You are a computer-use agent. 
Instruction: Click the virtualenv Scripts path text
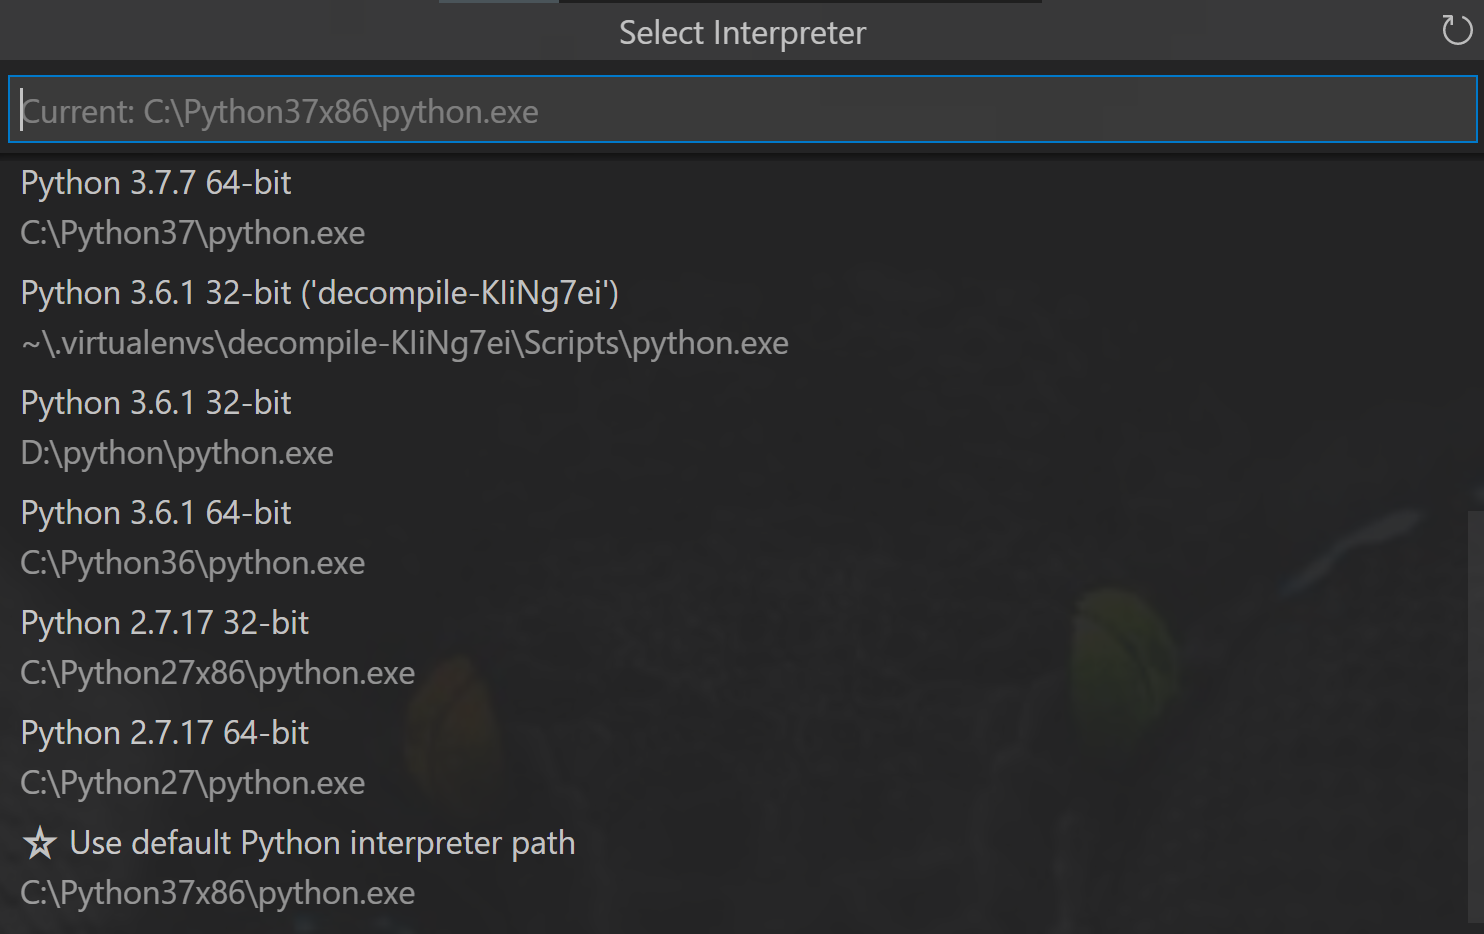[403, 342]
